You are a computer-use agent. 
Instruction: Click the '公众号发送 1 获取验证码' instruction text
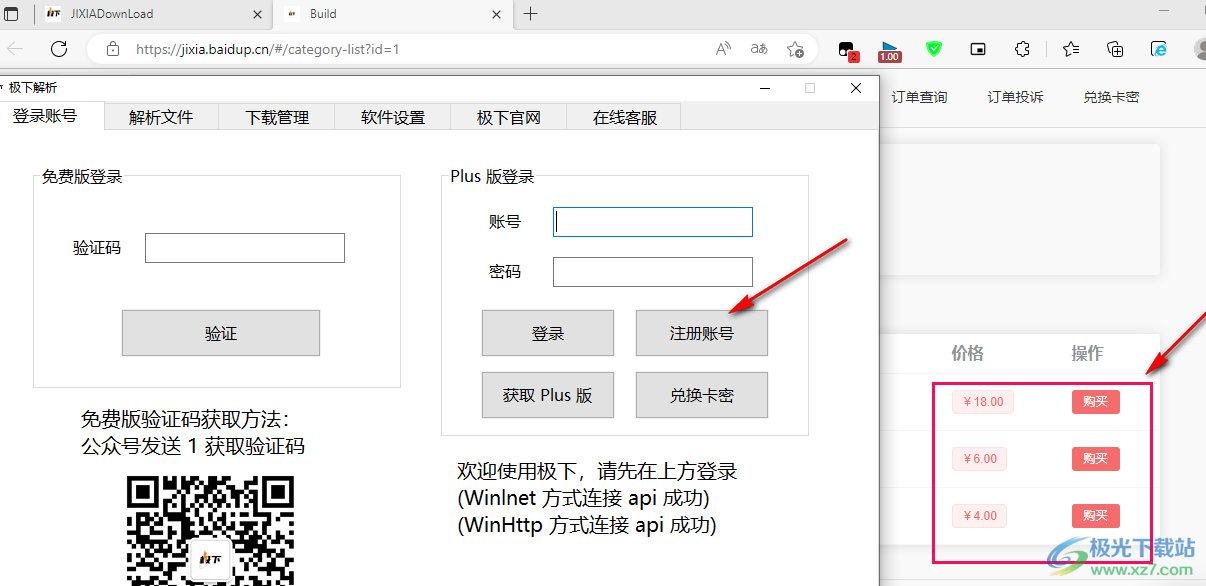pyautogui.click(x=193, y=446)
